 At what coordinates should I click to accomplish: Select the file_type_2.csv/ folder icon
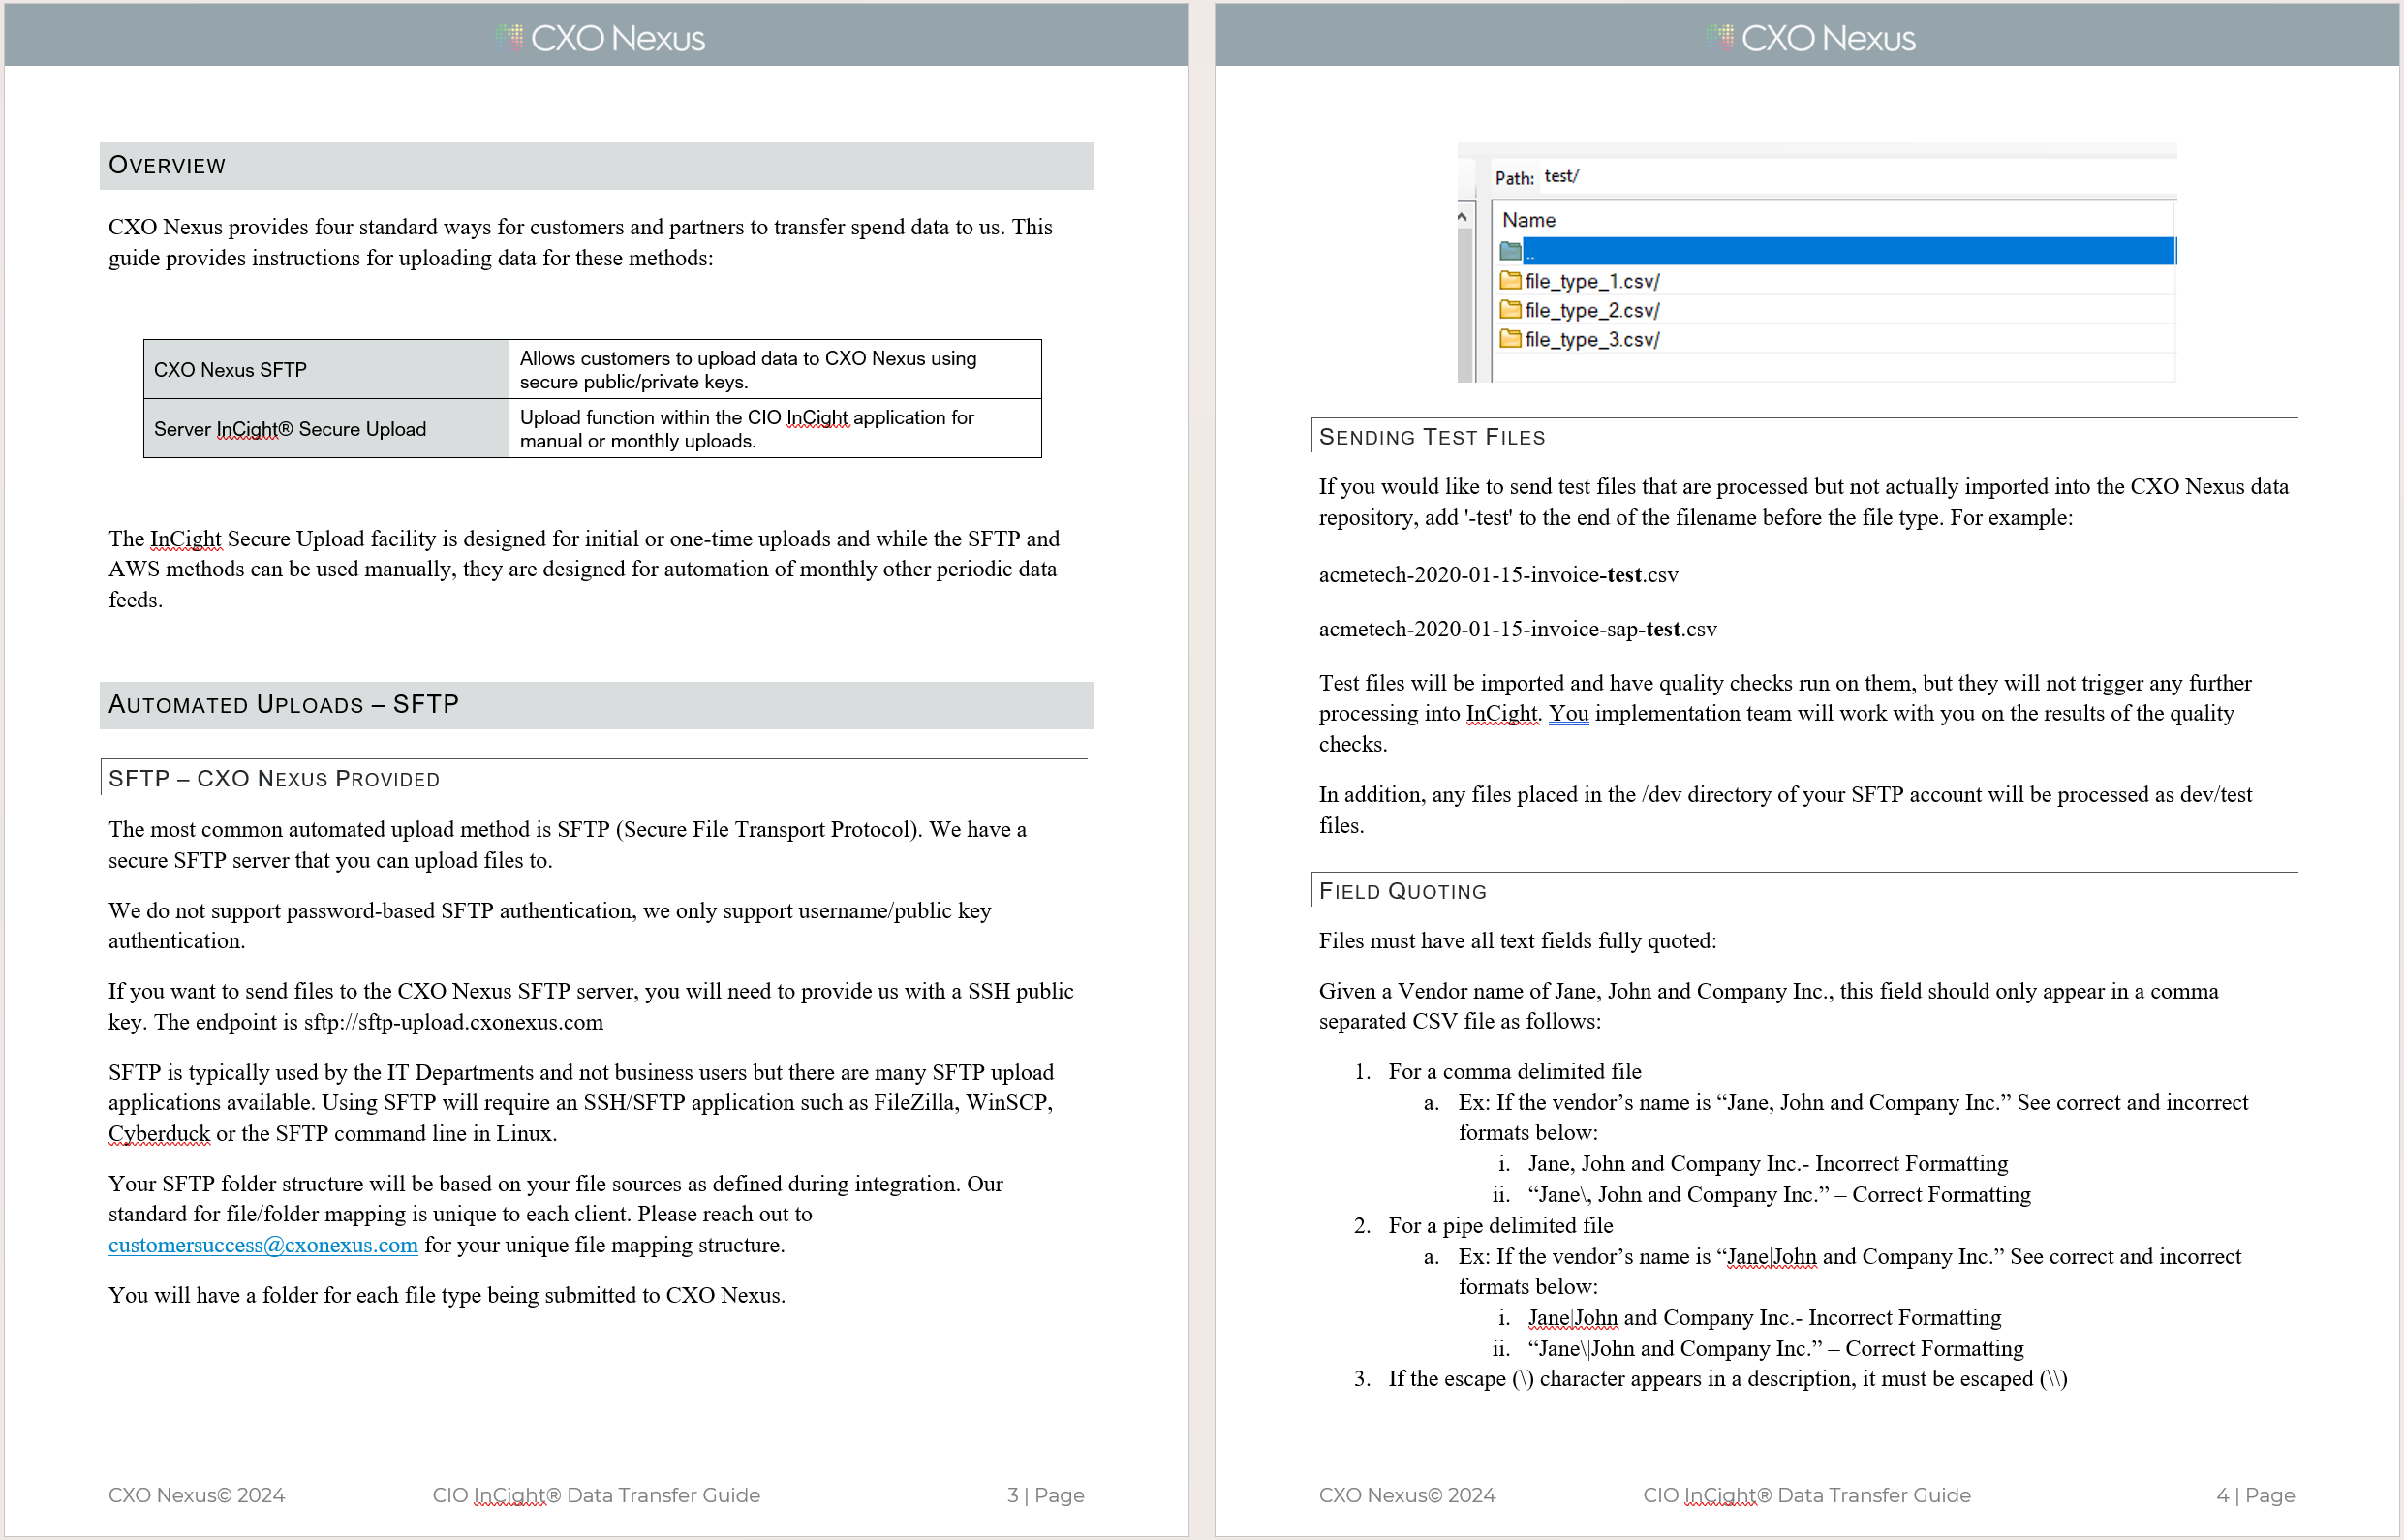[x=1510, y=310]
